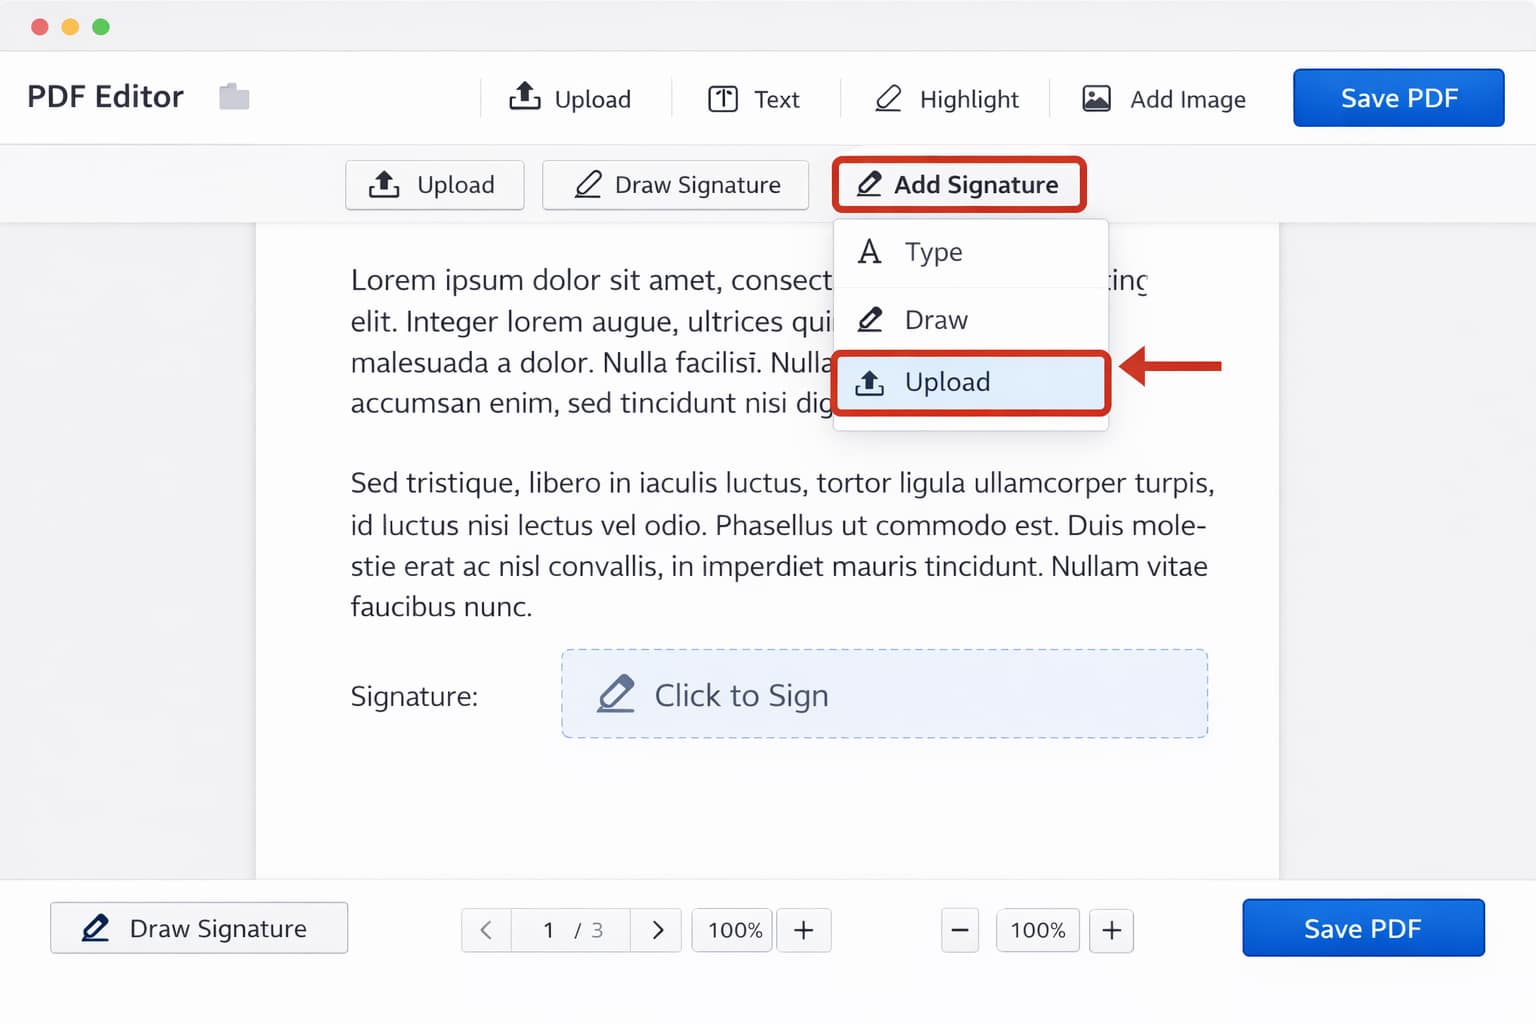Click the "PDF Editor" title

[105, 97]
